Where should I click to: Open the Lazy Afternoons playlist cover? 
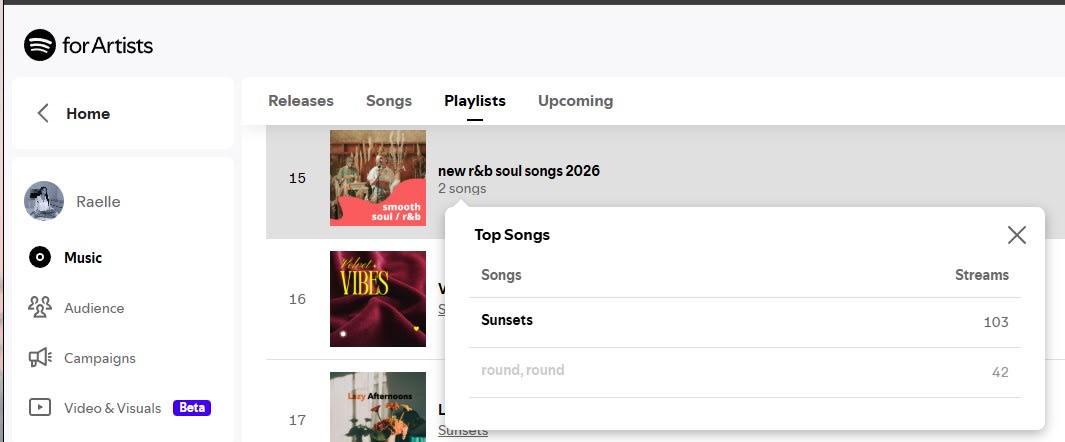pyautogui.click(x=378, y=407)
